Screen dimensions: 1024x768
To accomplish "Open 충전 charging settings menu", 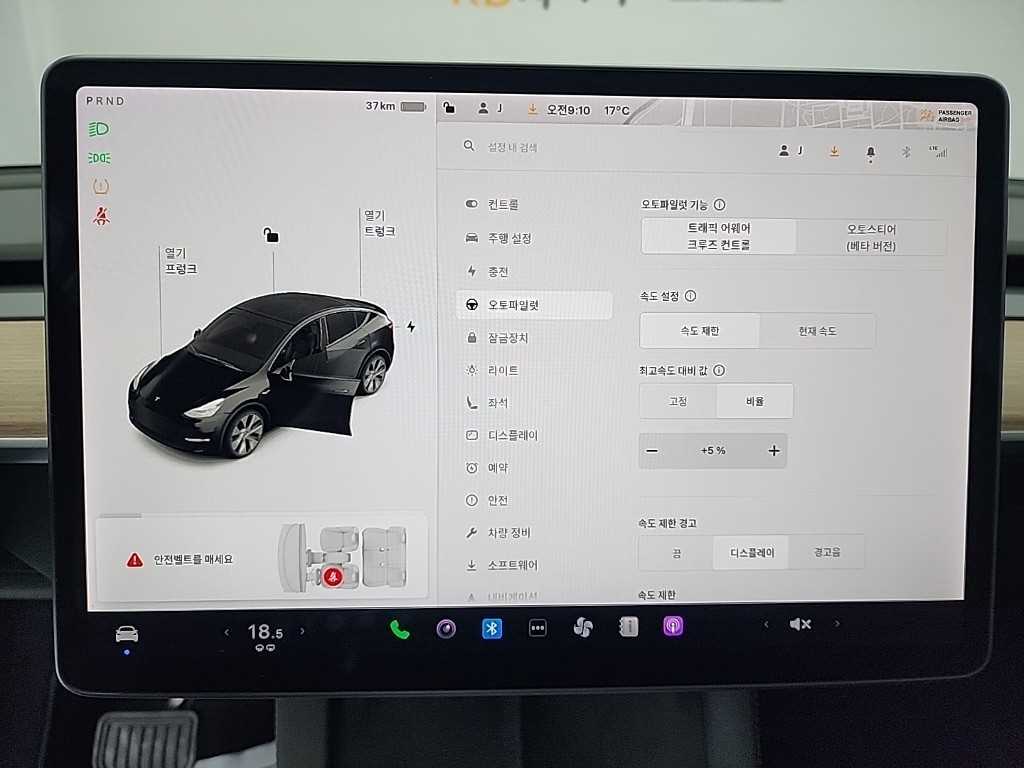I will pyautogui.click(x=498, y=271).
